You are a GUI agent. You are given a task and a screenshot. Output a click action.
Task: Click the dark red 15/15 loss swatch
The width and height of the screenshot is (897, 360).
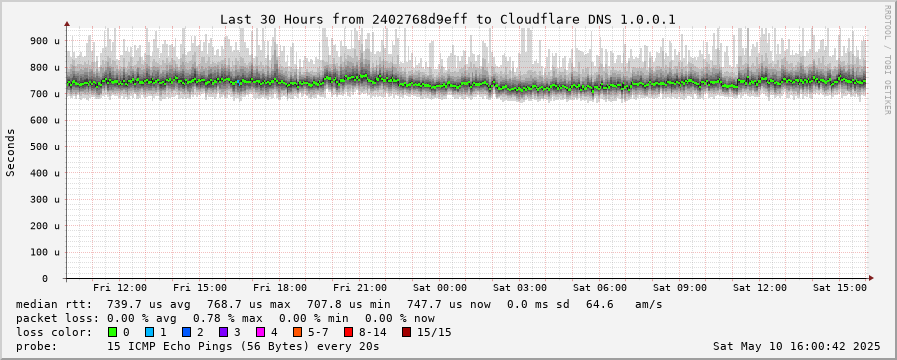pos(406,332)
